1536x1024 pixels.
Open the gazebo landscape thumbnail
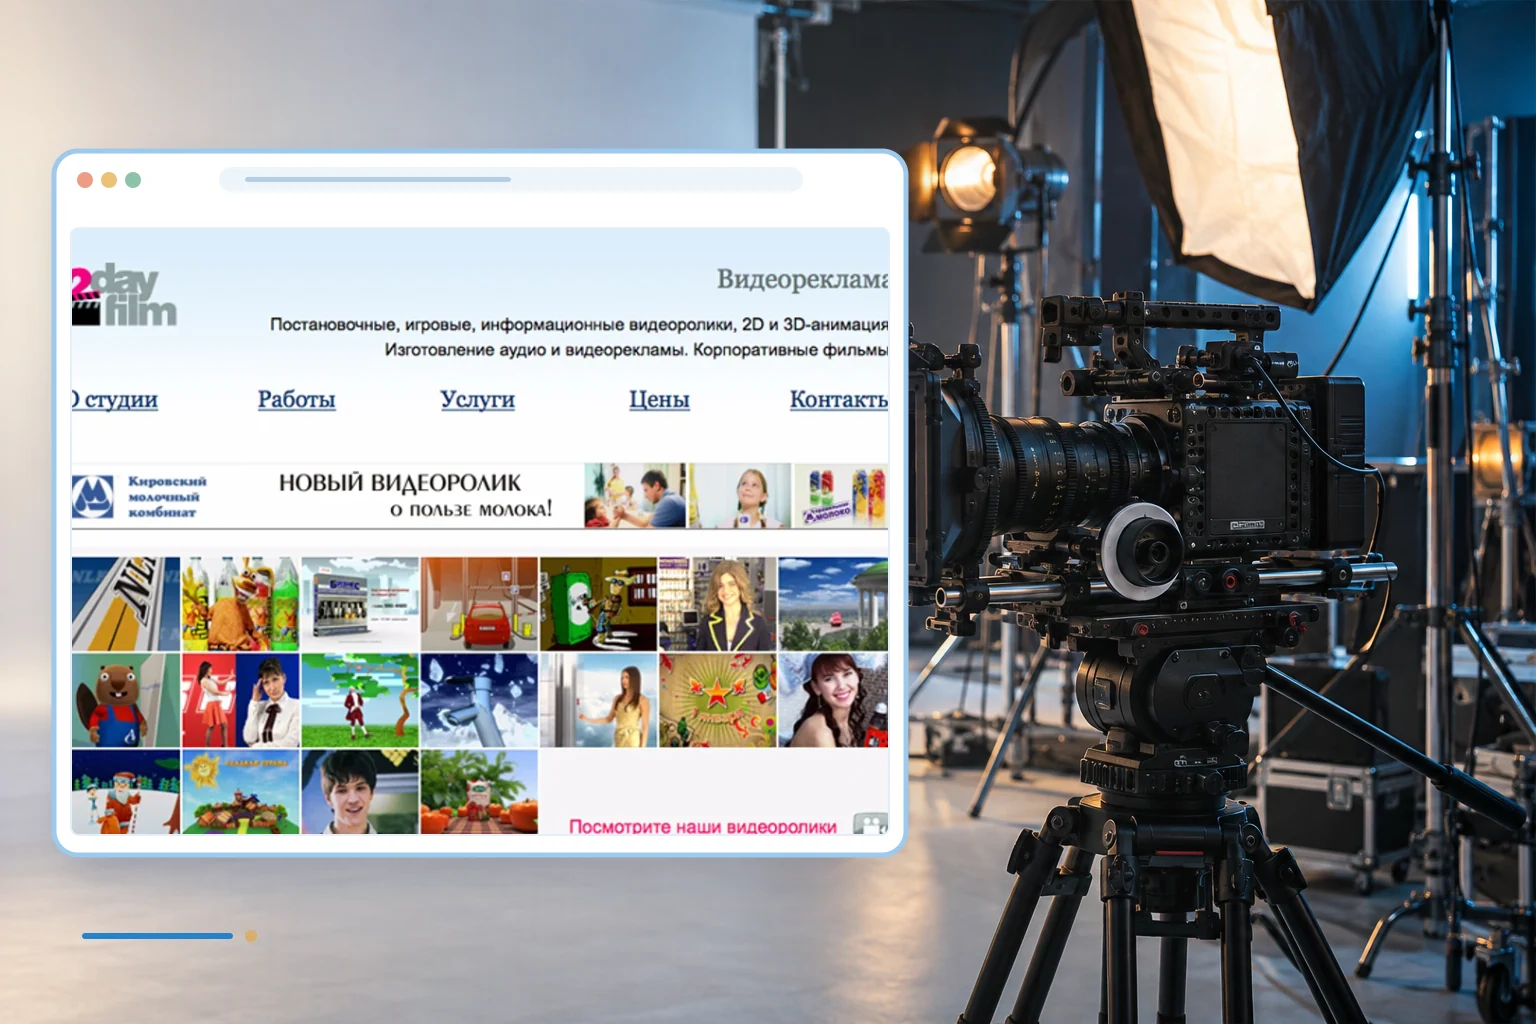coord(833,604)
